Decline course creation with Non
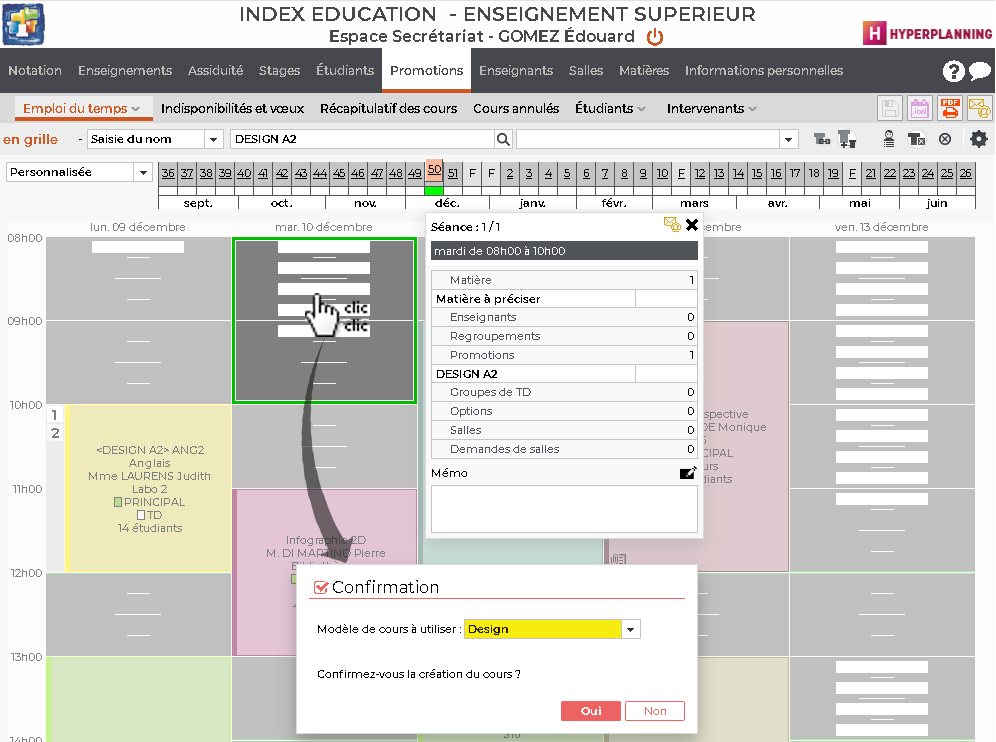 coord(655,711)
